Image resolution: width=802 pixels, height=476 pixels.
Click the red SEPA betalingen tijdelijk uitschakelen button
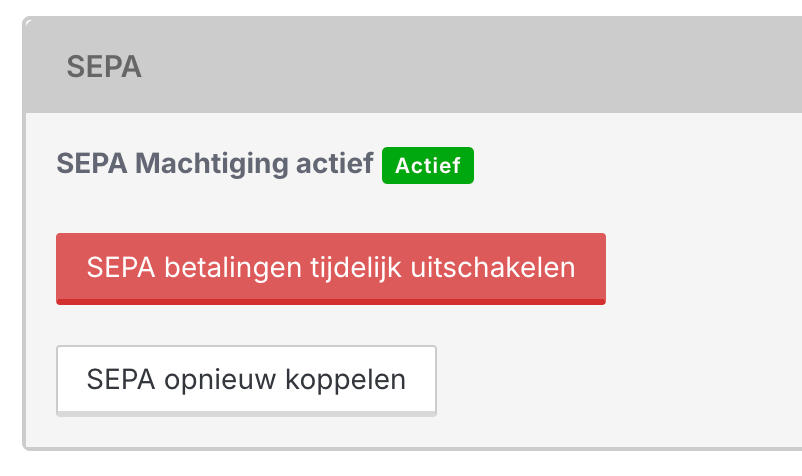(331, 268)
